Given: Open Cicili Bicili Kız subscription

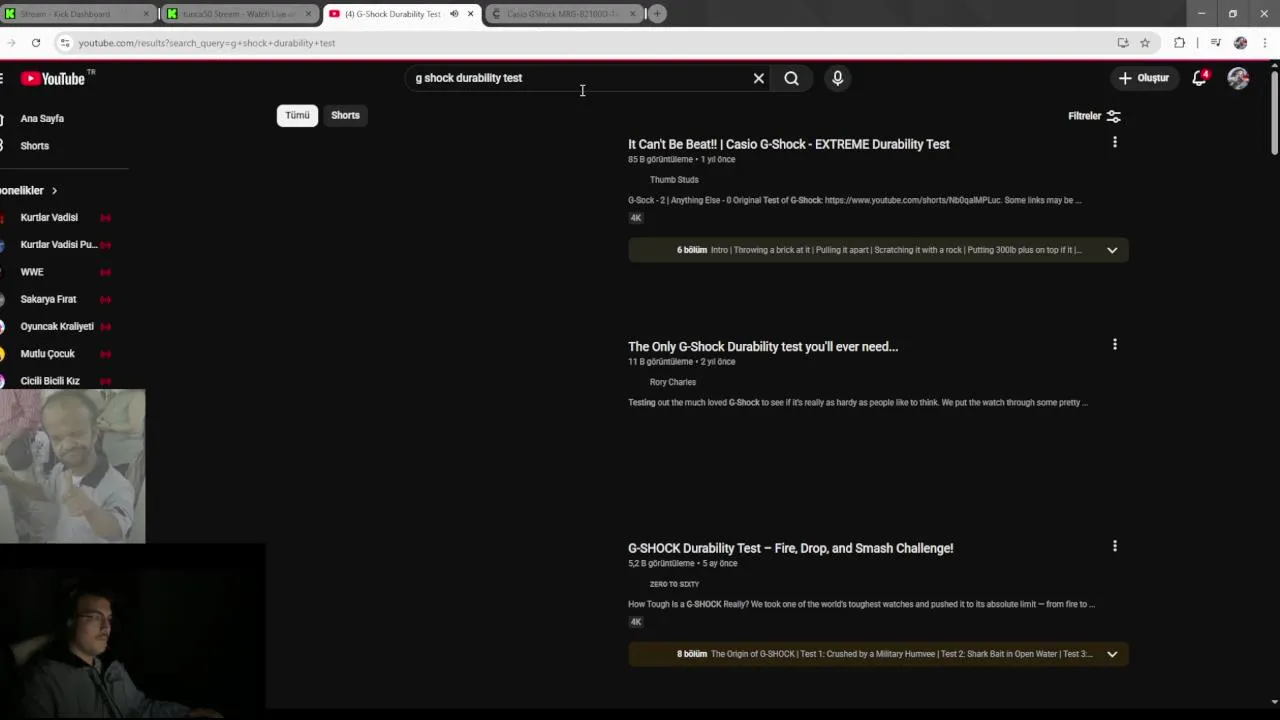Looking at the screenshot, I should click(50, 381).
